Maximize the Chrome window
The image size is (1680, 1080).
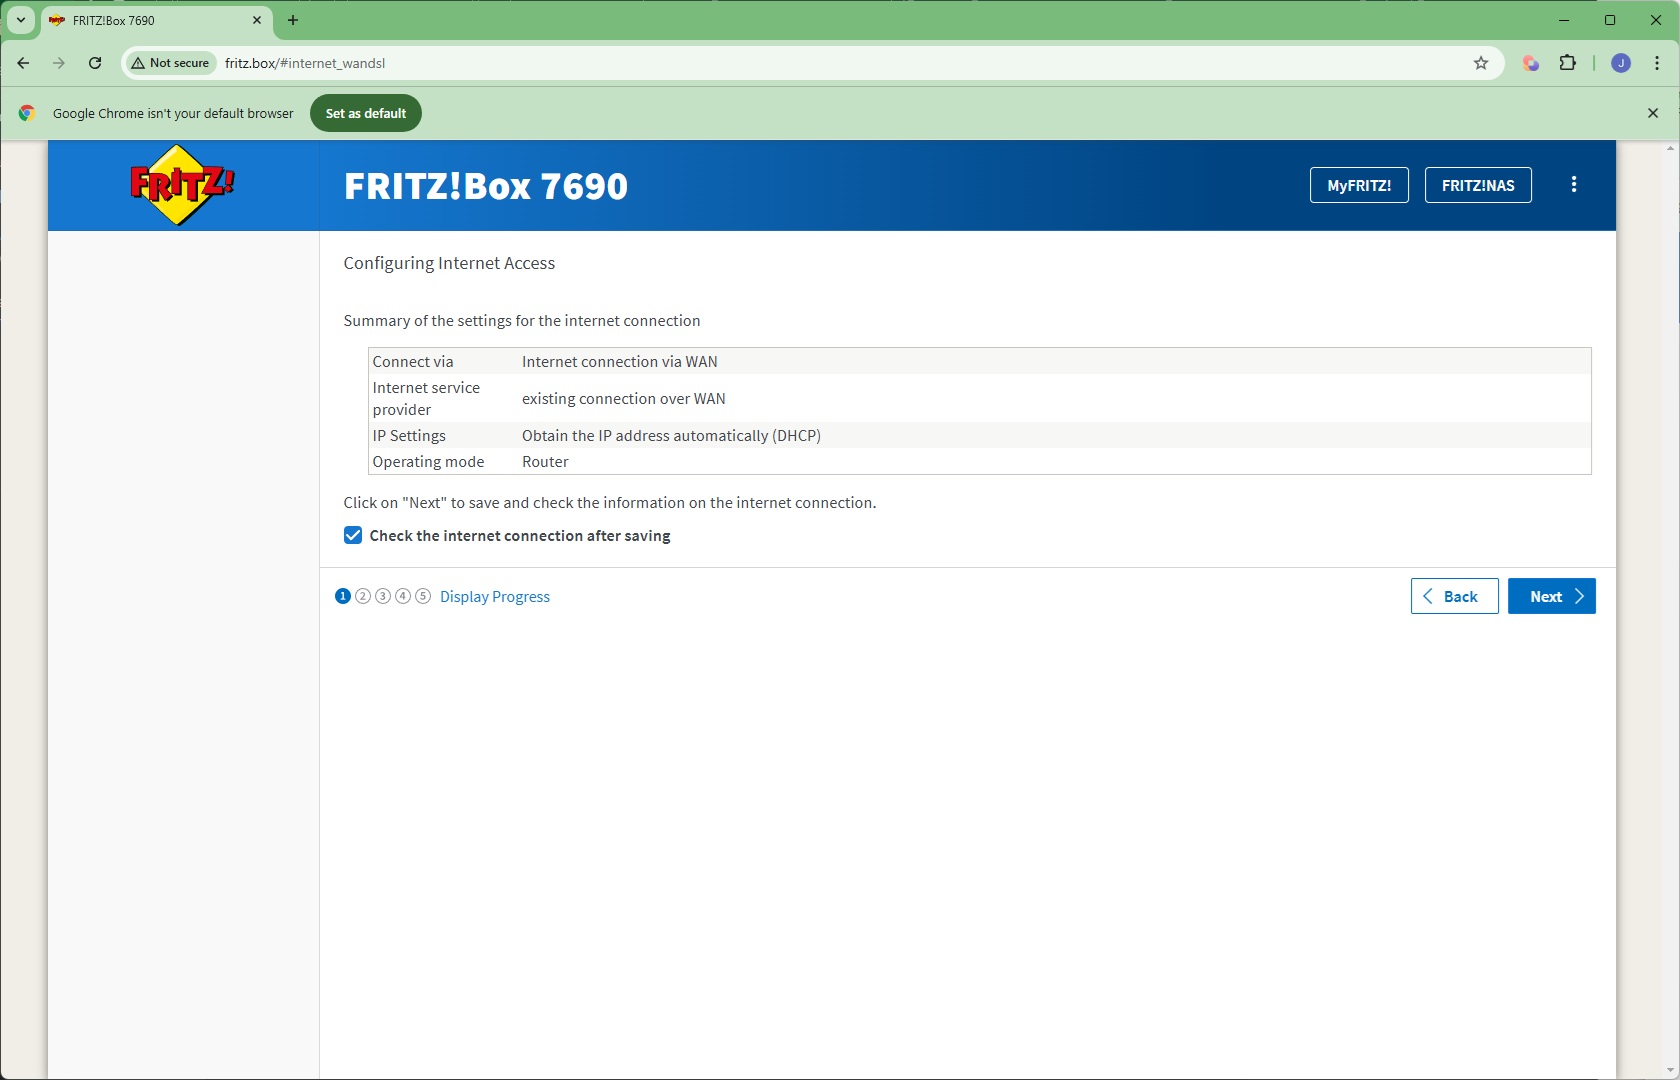click(x=1610, y=20)
